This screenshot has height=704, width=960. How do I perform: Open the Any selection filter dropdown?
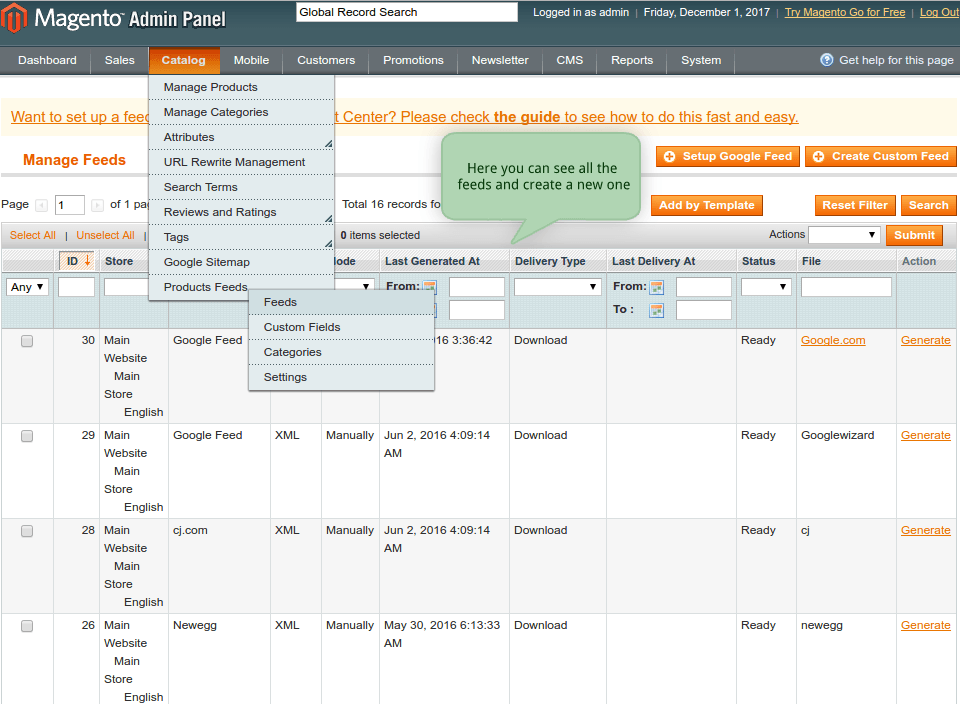tap(27, 286)
